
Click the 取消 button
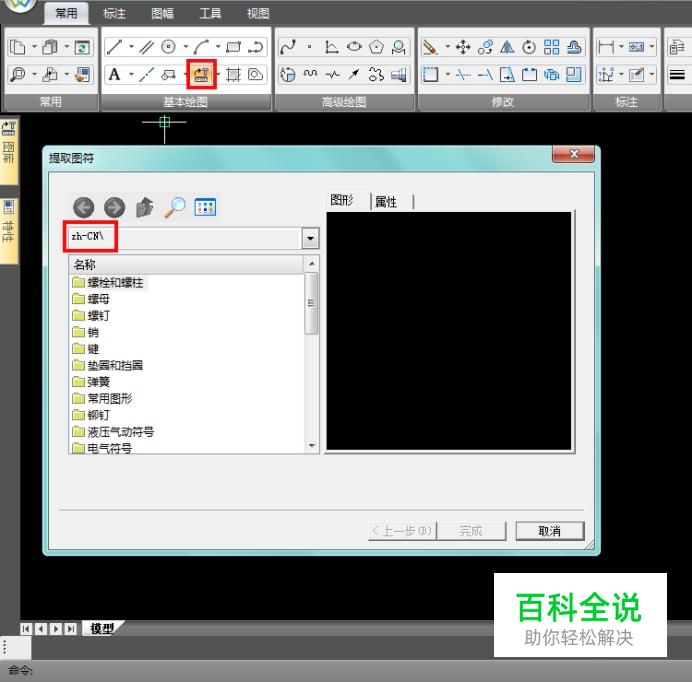tap(550, 531)
